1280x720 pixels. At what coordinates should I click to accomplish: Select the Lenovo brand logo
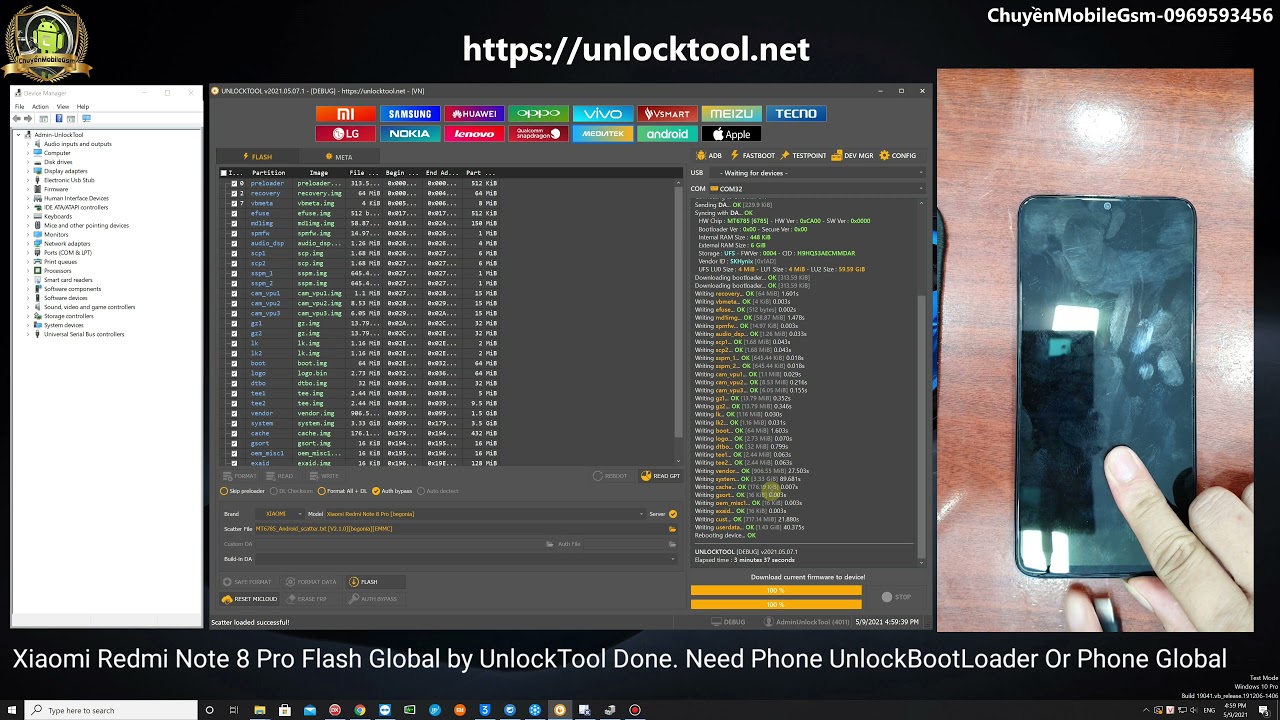(x=474, y=134)
